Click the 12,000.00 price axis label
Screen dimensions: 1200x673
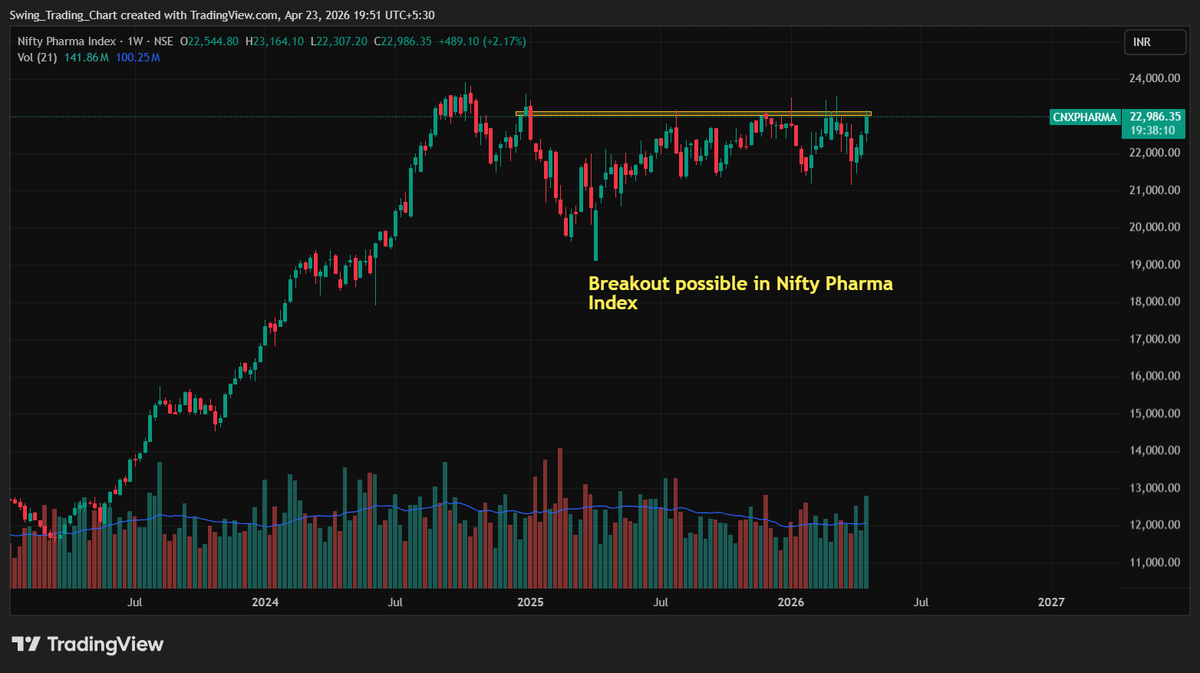[1155, 525]
